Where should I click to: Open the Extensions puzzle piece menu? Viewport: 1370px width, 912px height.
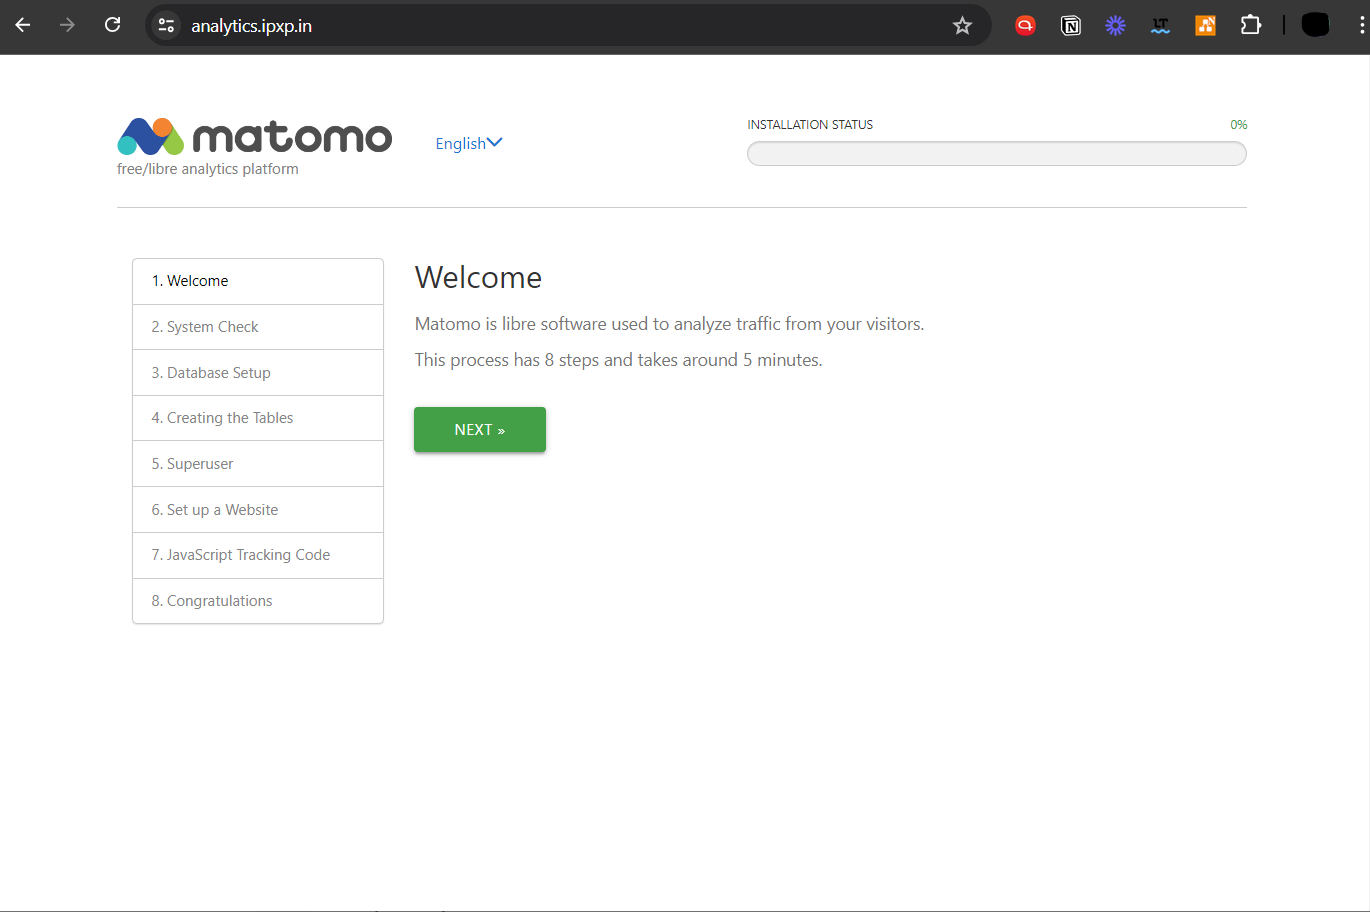[x=1251, y=25]
